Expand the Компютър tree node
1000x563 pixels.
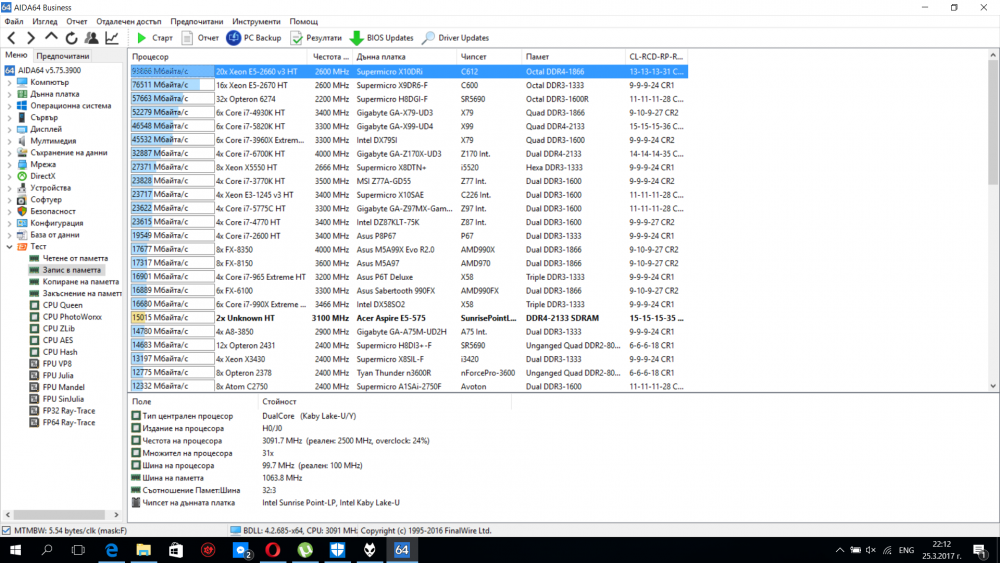click(x=10, y=82)
